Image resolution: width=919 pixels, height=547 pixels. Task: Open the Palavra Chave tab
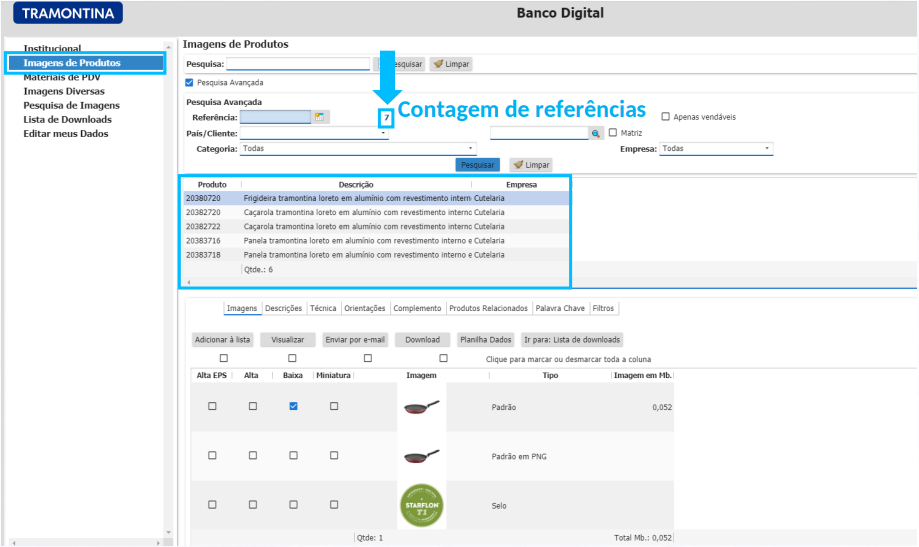(x=560, y=308)
